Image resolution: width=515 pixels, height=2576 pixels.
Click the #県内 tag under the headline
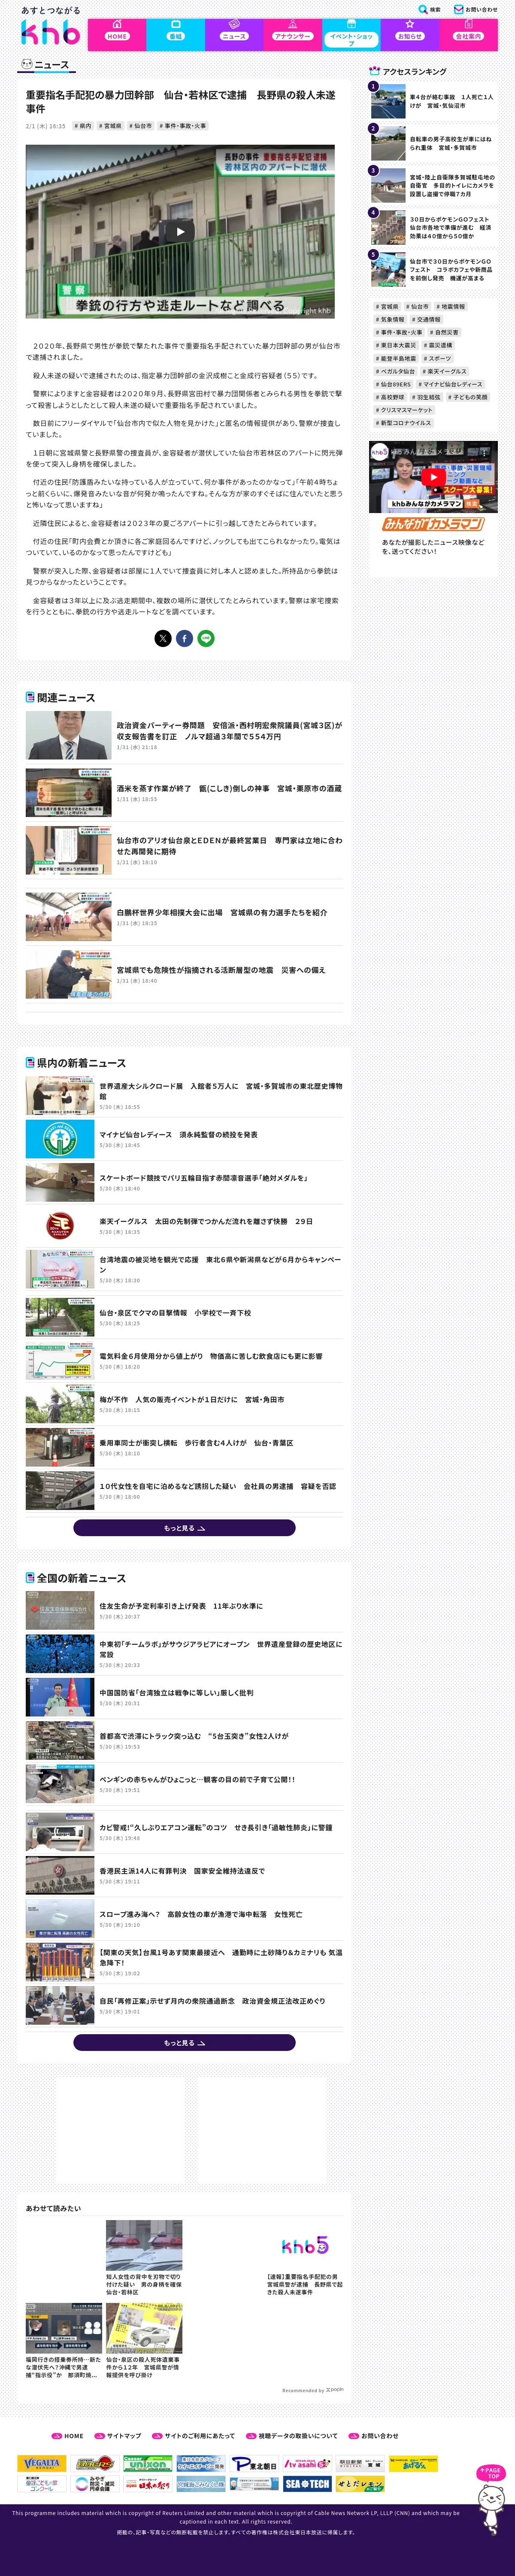82,126
